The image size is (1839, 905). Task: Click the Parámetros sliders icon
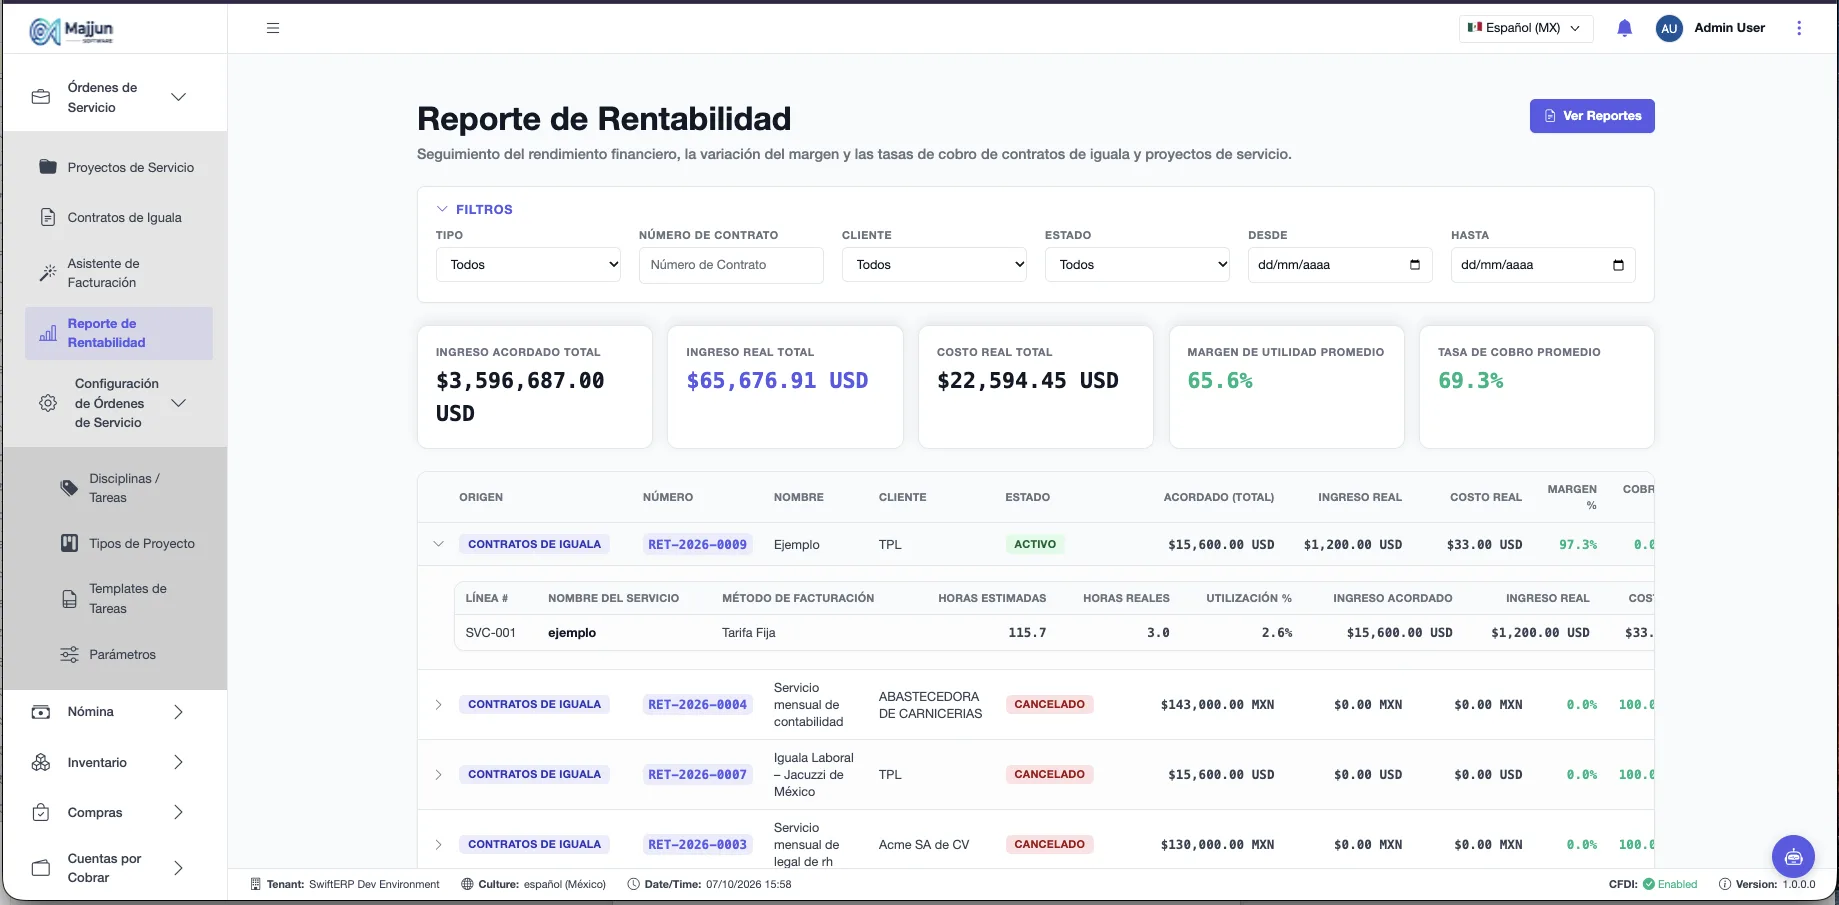[69, 655]
